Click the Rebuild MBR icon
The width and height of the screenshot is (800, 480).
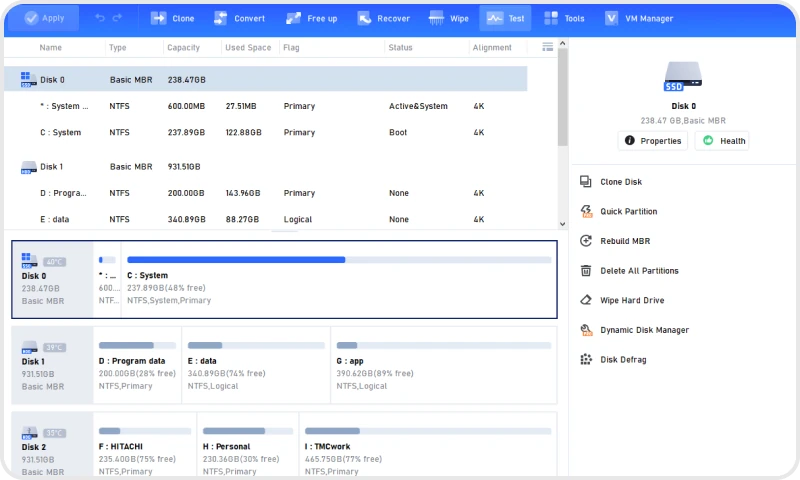tap(586, 241)
